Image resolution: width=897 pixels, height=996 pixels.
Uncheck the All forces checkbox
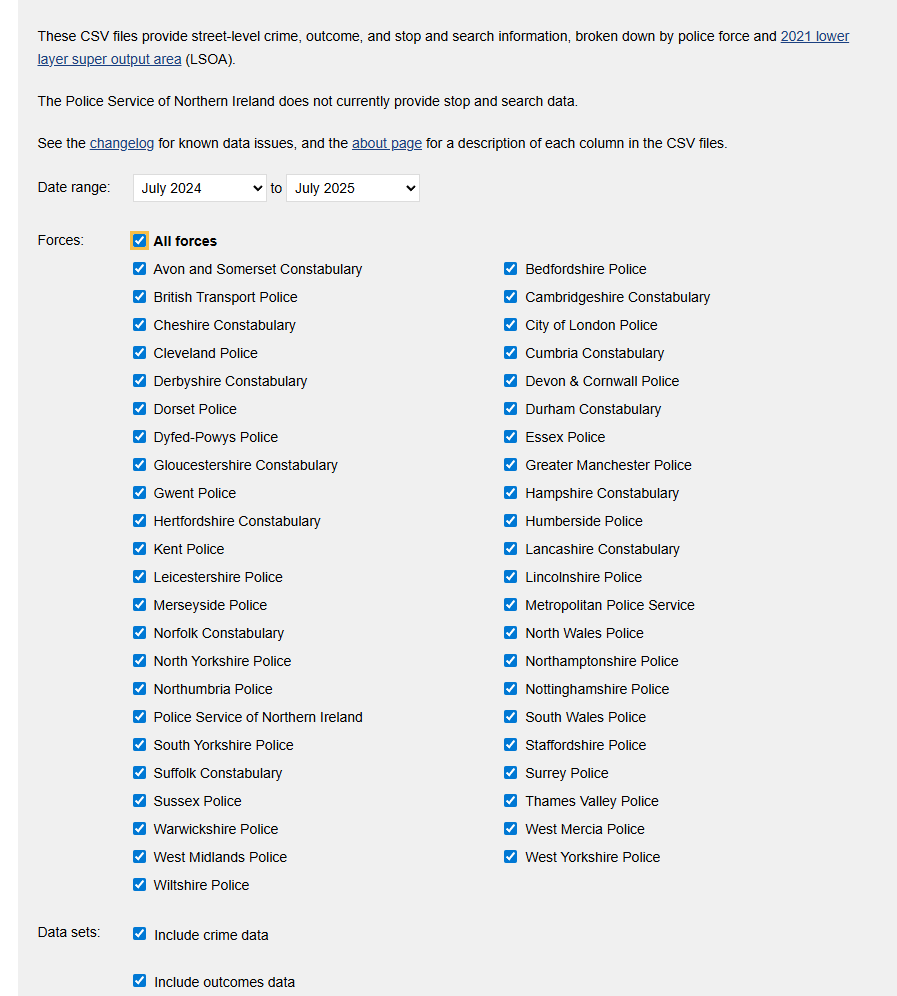point(139,241)
